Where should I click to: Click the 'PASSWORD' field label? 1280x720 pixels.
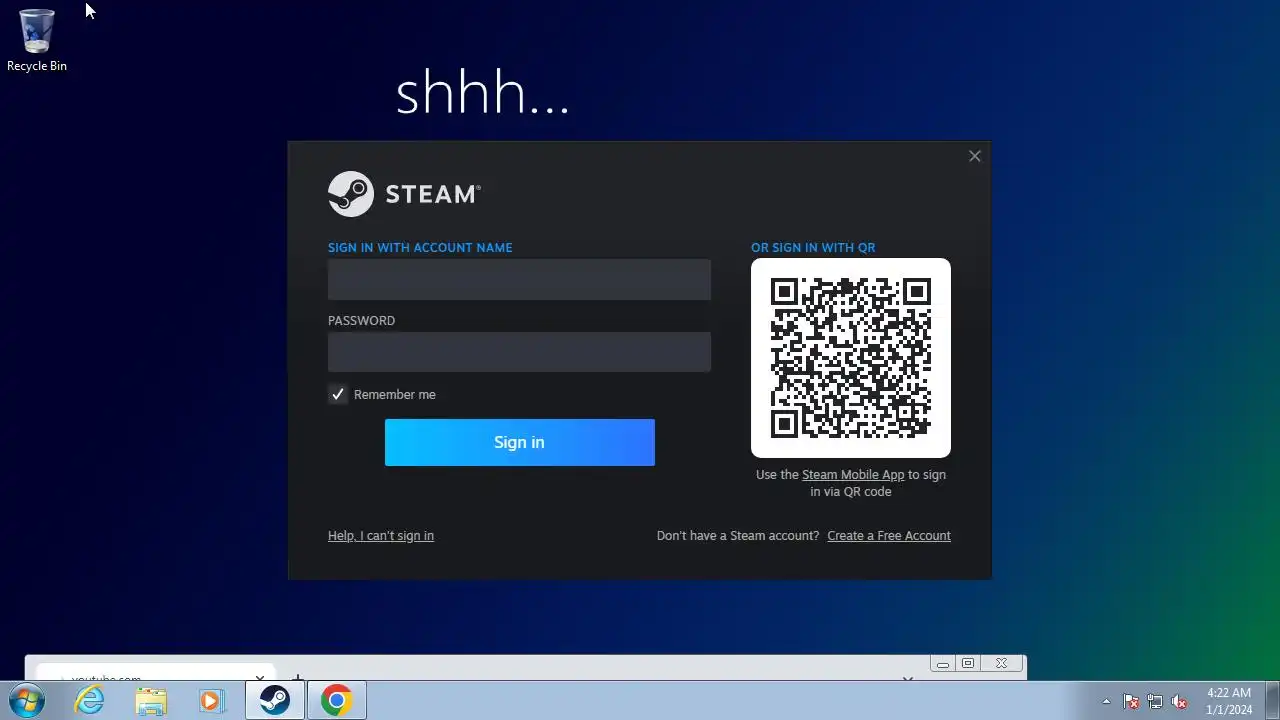(x=361, y=321)
